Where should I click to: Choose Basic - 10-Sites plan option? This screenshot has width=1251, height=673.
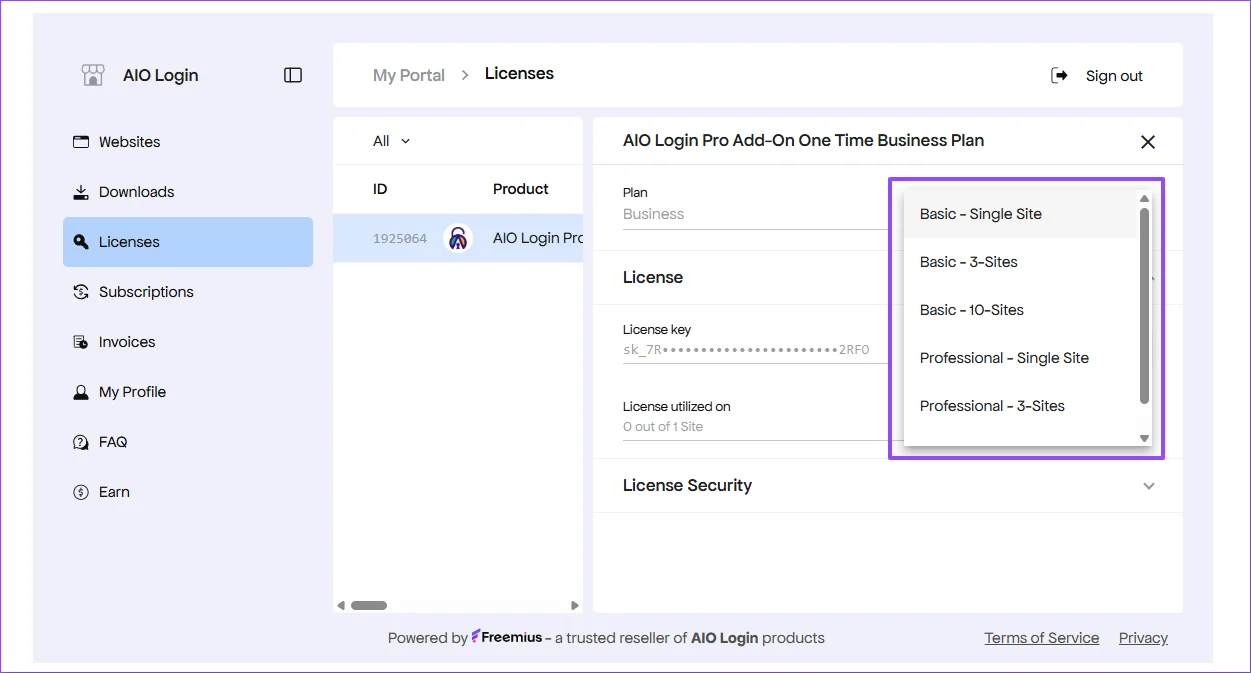click(1021, 310)
